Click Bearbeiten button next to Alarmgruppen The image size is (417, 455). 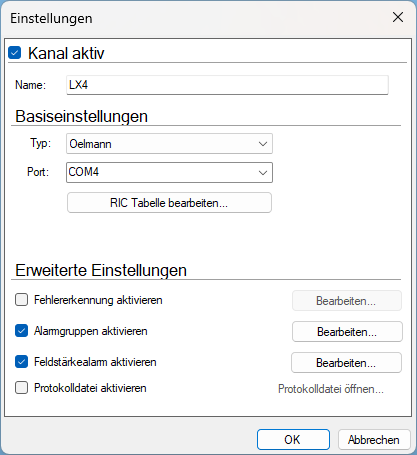point(347,332)
